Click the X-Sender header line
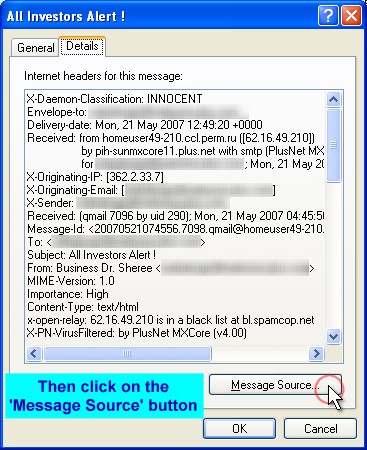Screen dimensions: 367x450 [x=128, y=203]
